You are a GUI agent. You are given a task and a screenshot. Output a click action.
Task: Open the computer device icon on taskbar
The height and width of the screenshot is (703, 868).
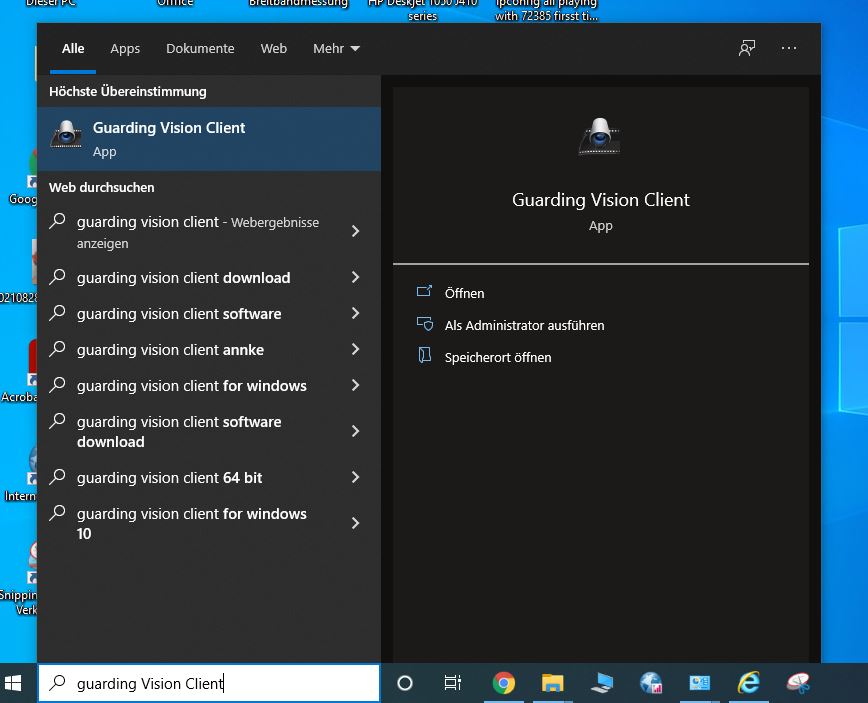[x=602, y=683]
